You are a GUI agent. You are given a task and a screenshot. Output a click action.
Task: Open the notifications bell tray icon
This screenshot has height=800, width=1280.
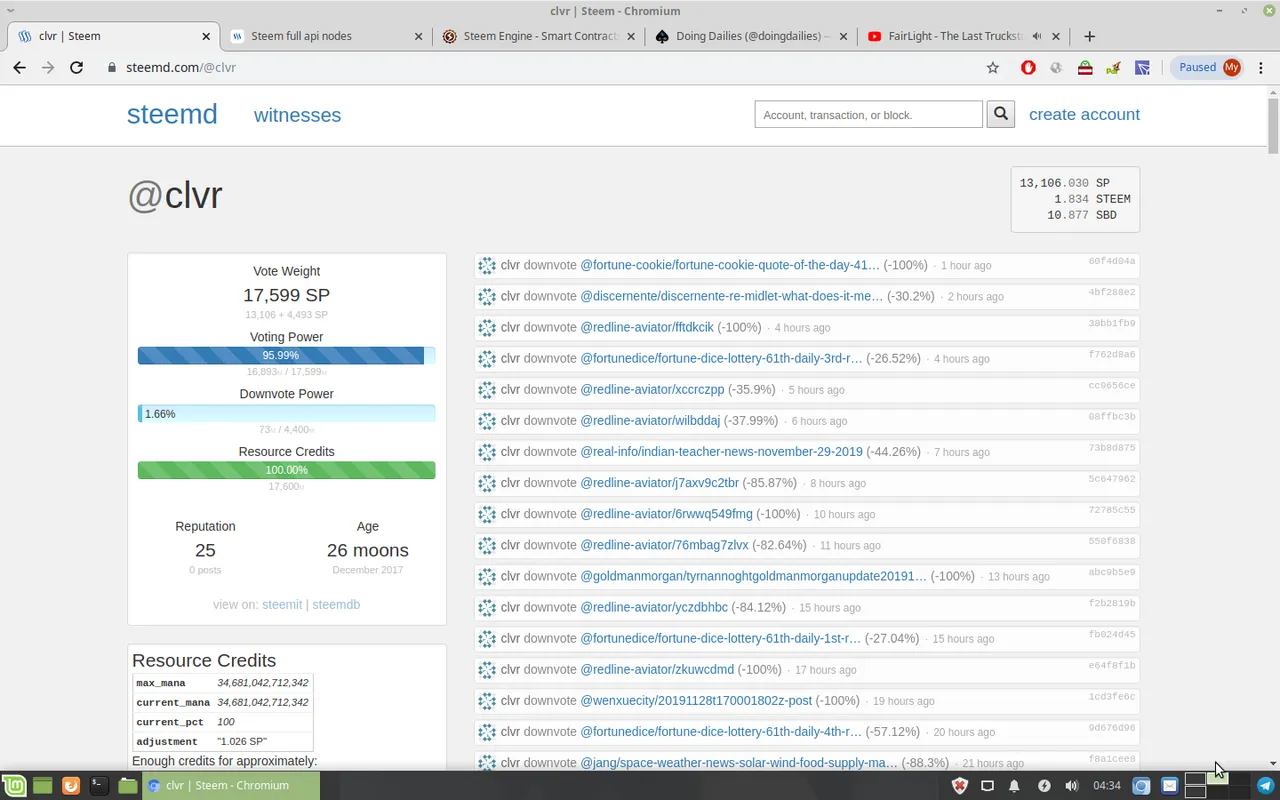tap(1015, 786)
